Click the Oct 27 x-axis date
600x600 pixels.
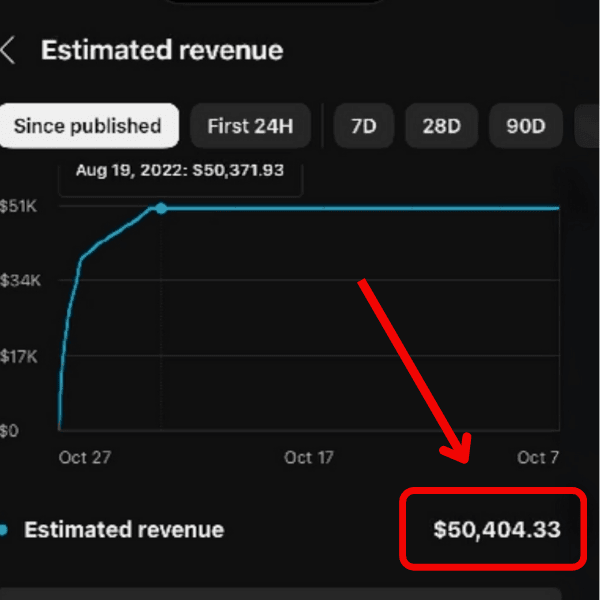point(86,457)
